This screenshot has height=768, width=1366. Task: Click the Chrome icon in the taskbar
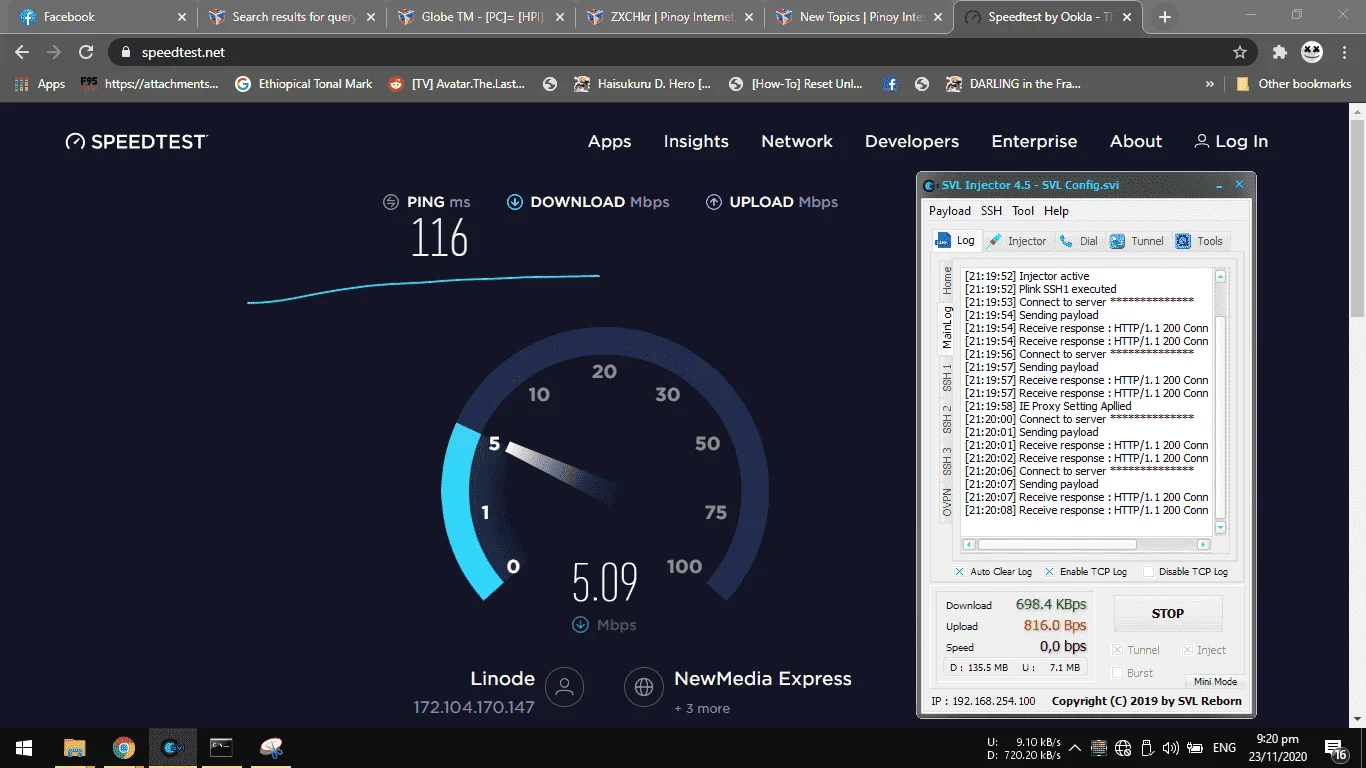click(124, 748)
